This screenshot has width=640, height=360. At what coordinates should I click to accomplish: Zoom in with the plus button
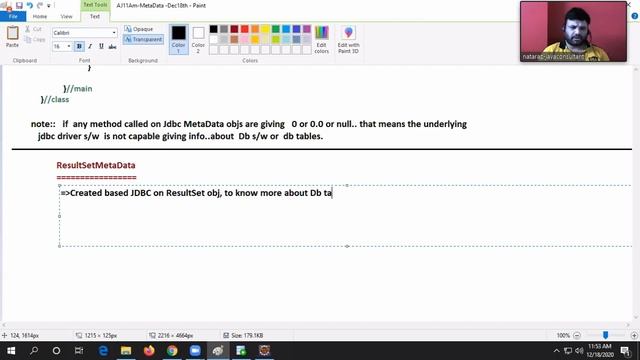(634, 336)
